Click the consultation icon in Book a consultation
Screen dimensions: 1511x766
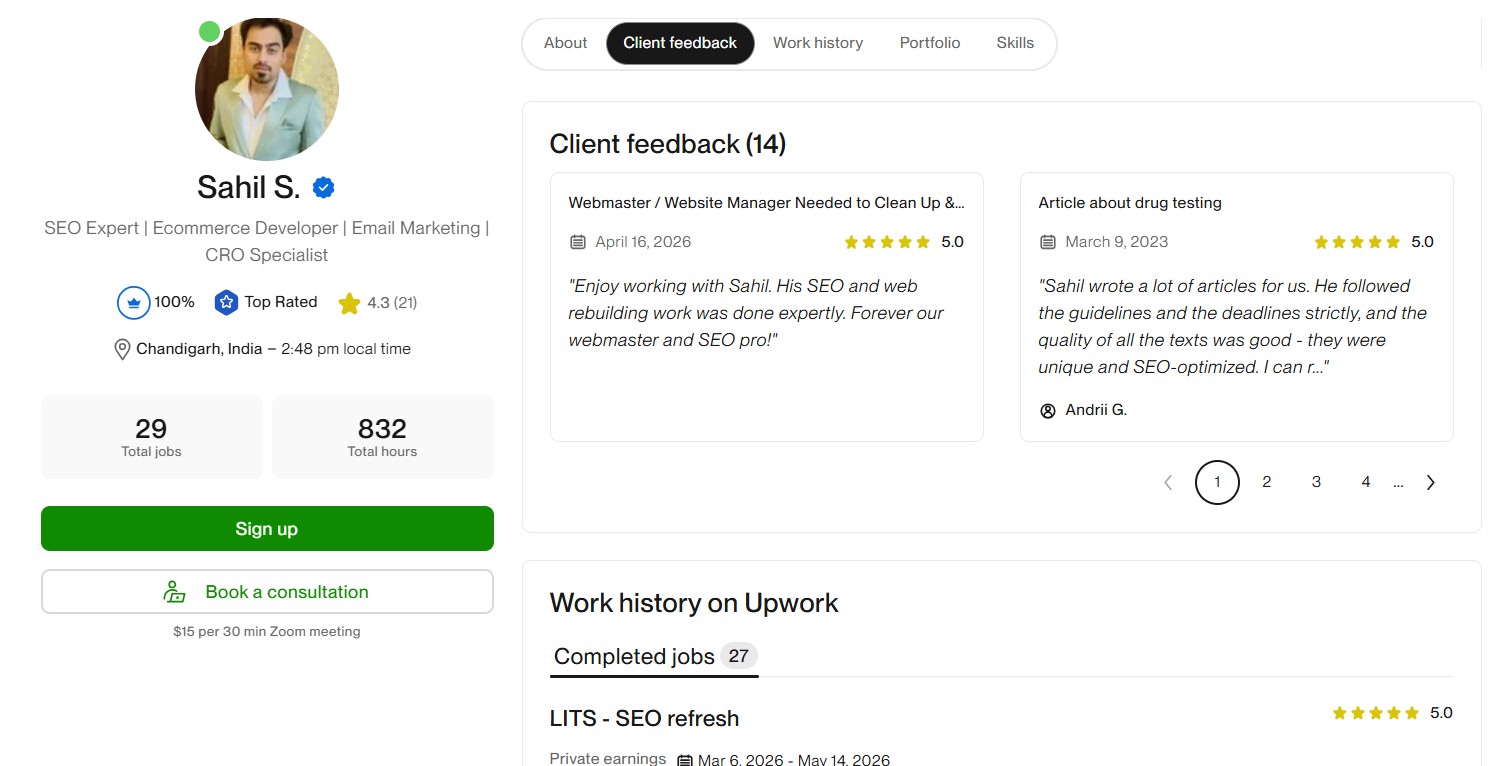175,592
